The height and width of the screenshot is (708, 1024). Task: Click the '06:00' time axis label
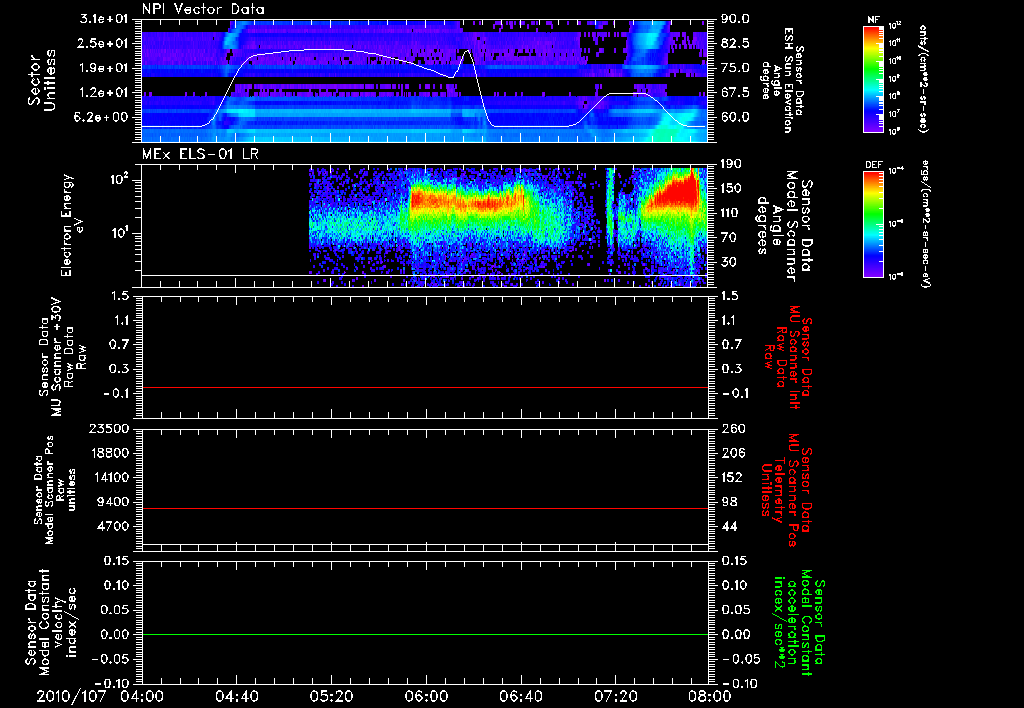[x=426, y=696]
